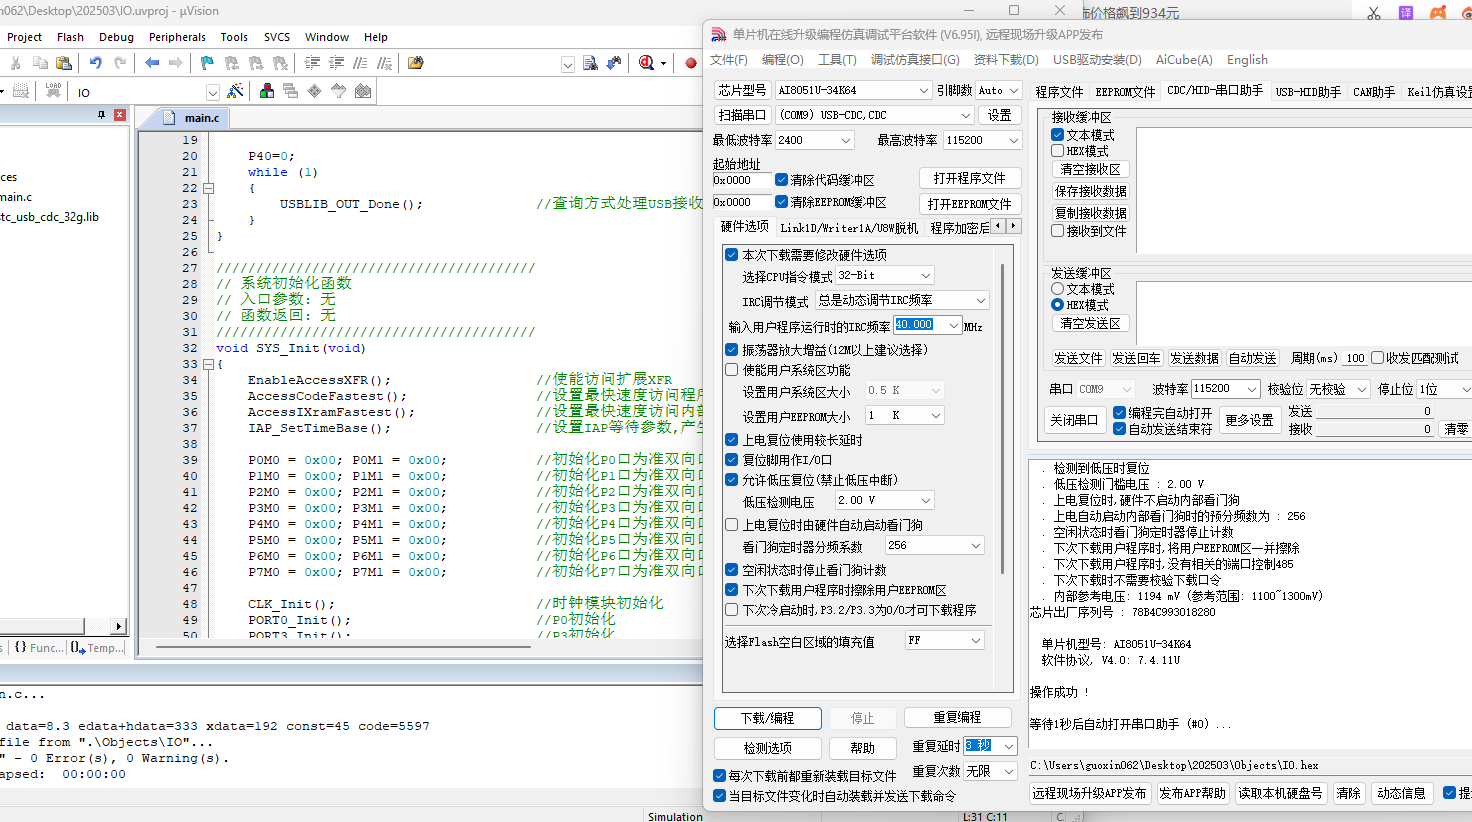Open the Peripherals menu in µVision
1472x822 pixels.
(x=177, y=37)
